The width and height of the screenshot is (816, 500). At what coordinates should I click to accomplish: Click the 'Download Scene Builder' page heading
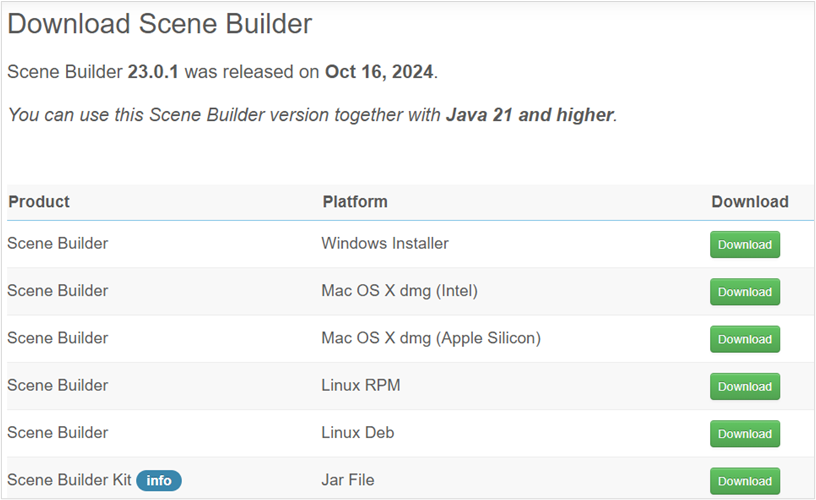pyautogui.click(x=160, y=24)
